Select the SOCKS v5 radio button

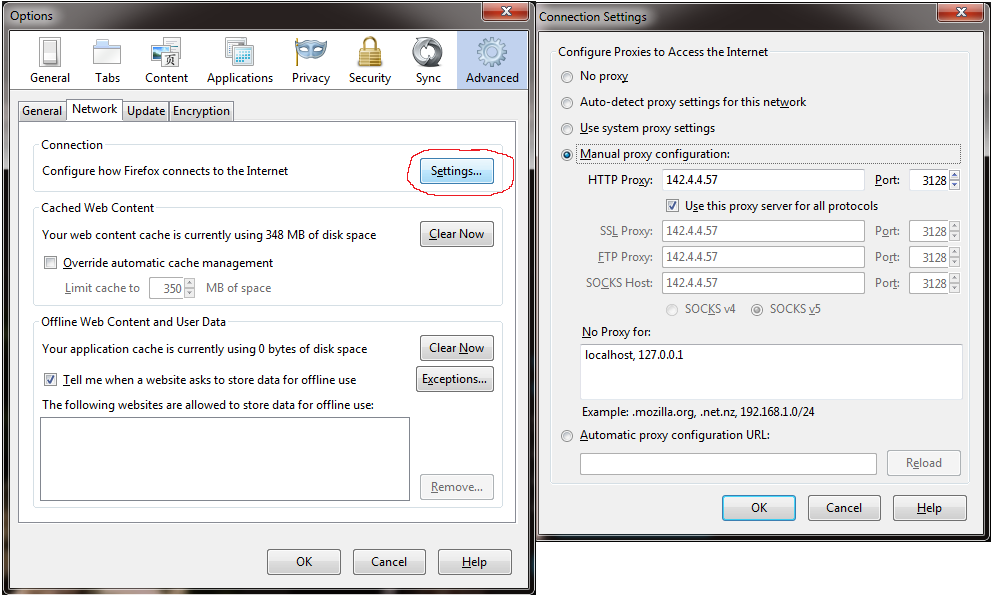757,310
